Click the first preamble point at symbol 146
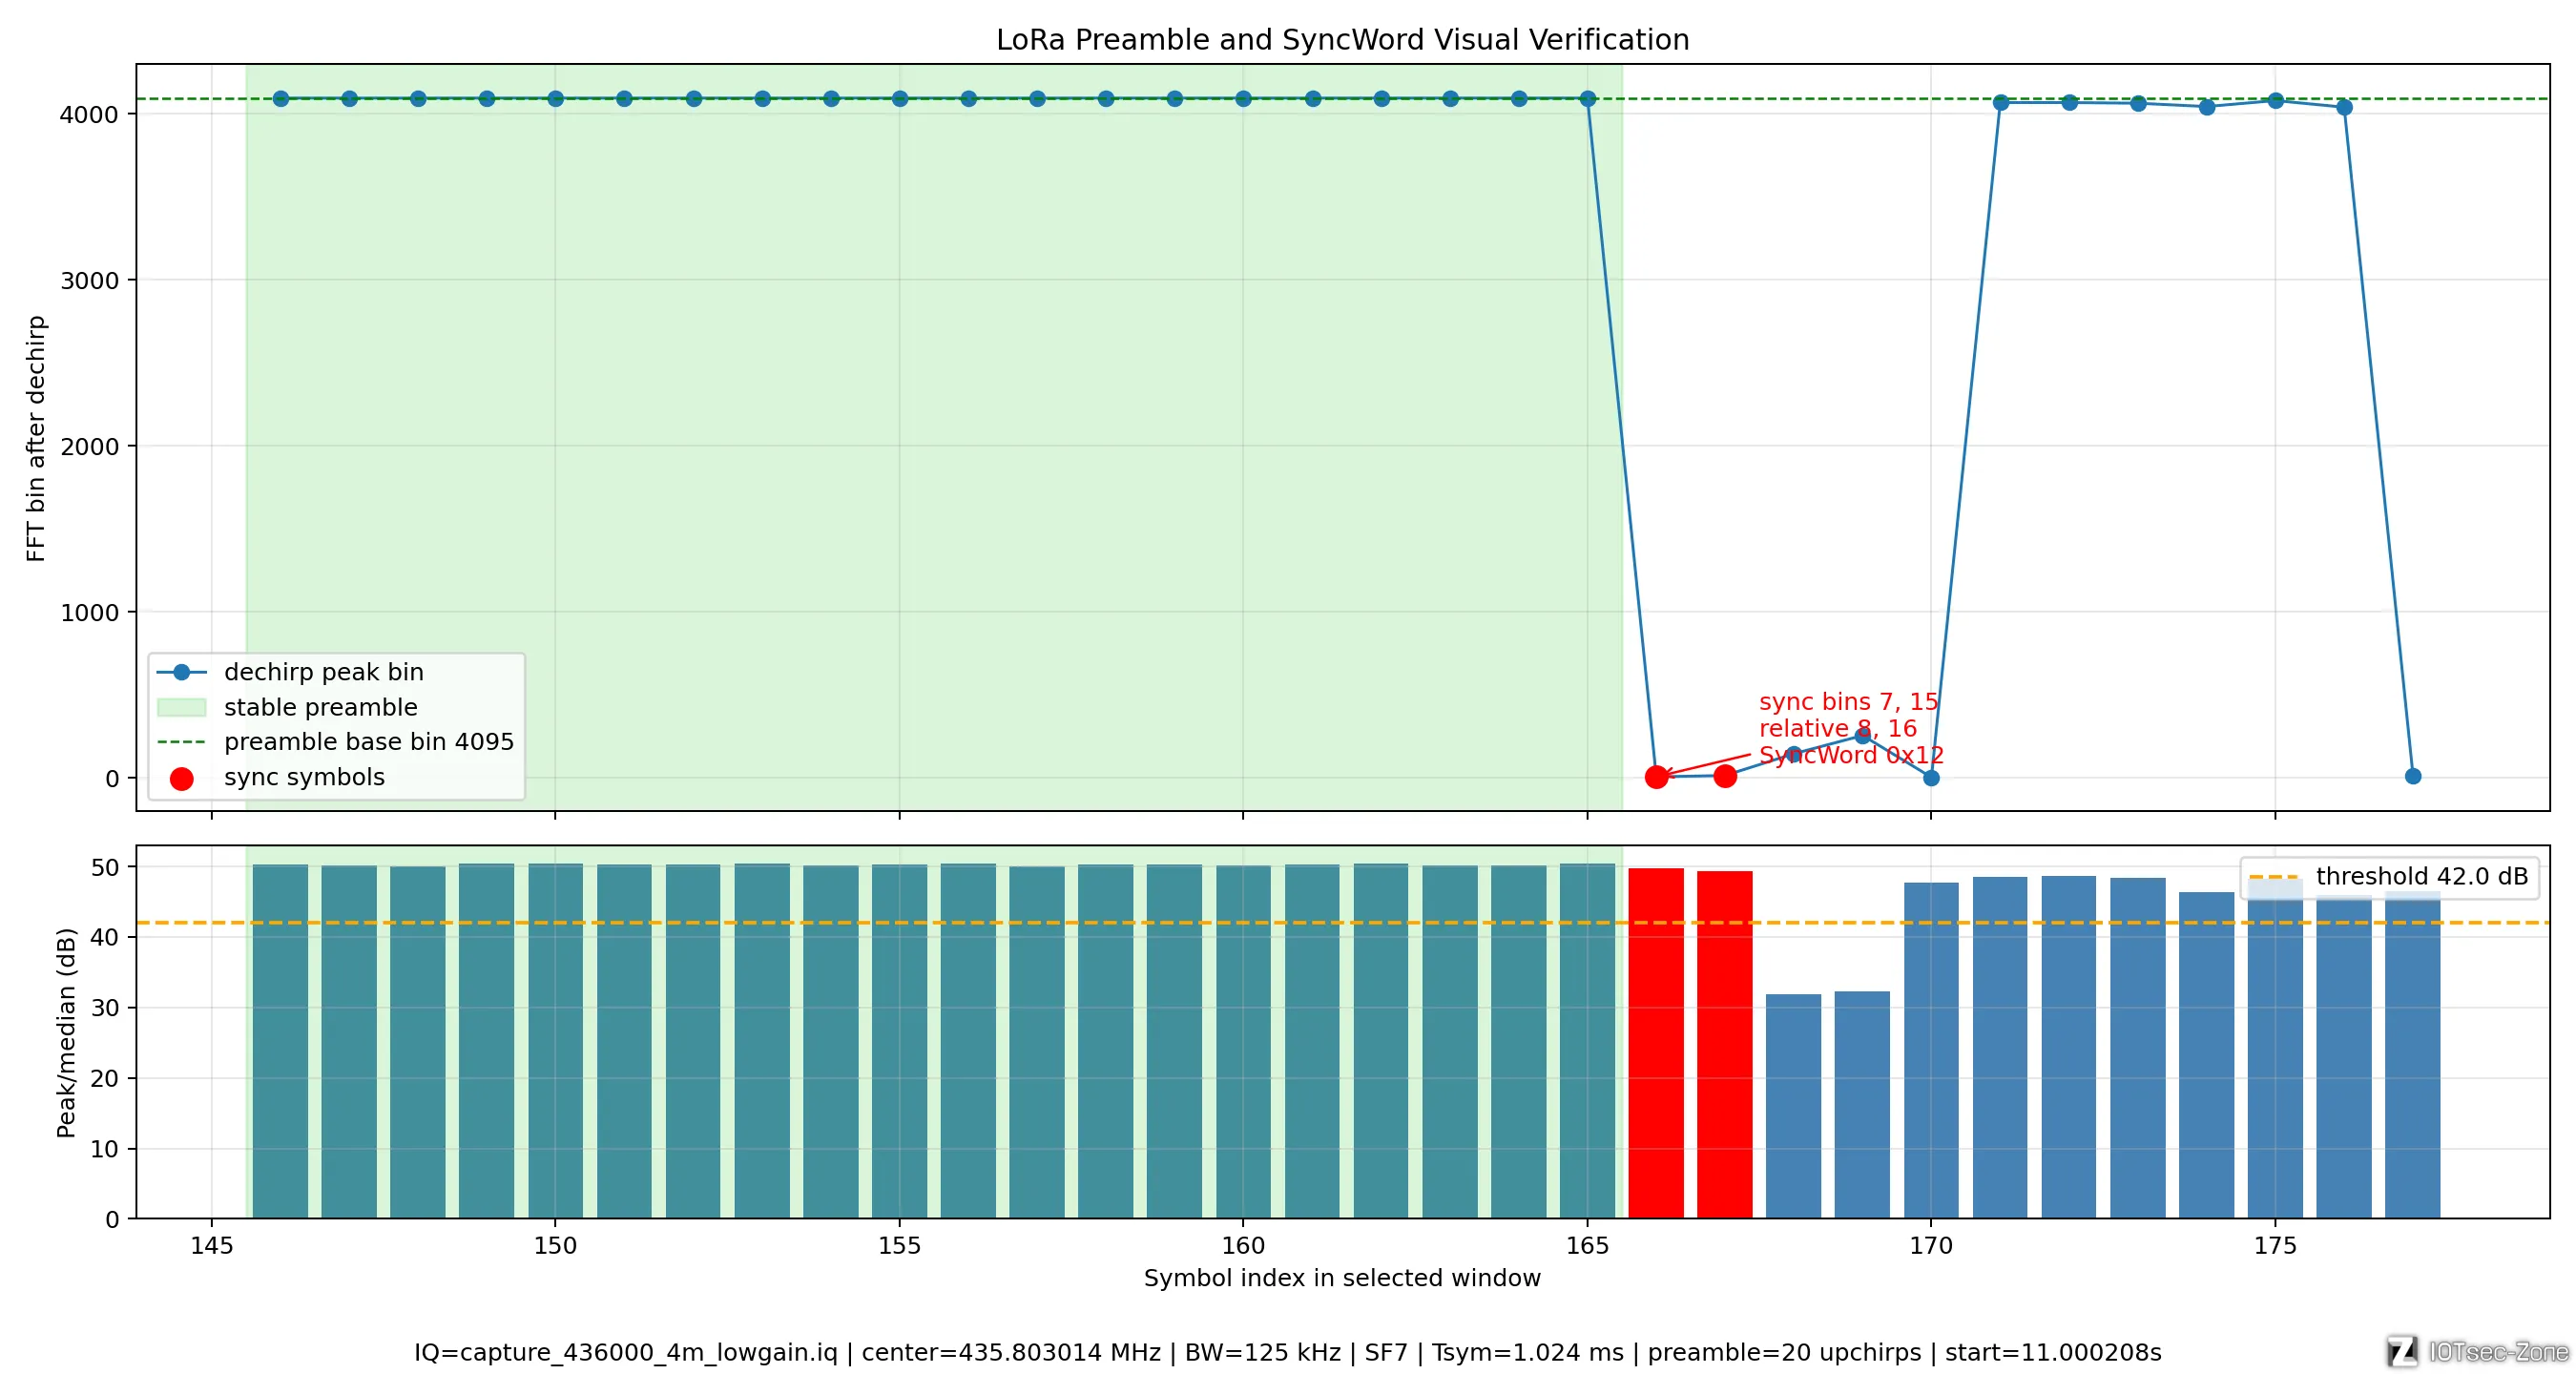 (x=281, y=99)
